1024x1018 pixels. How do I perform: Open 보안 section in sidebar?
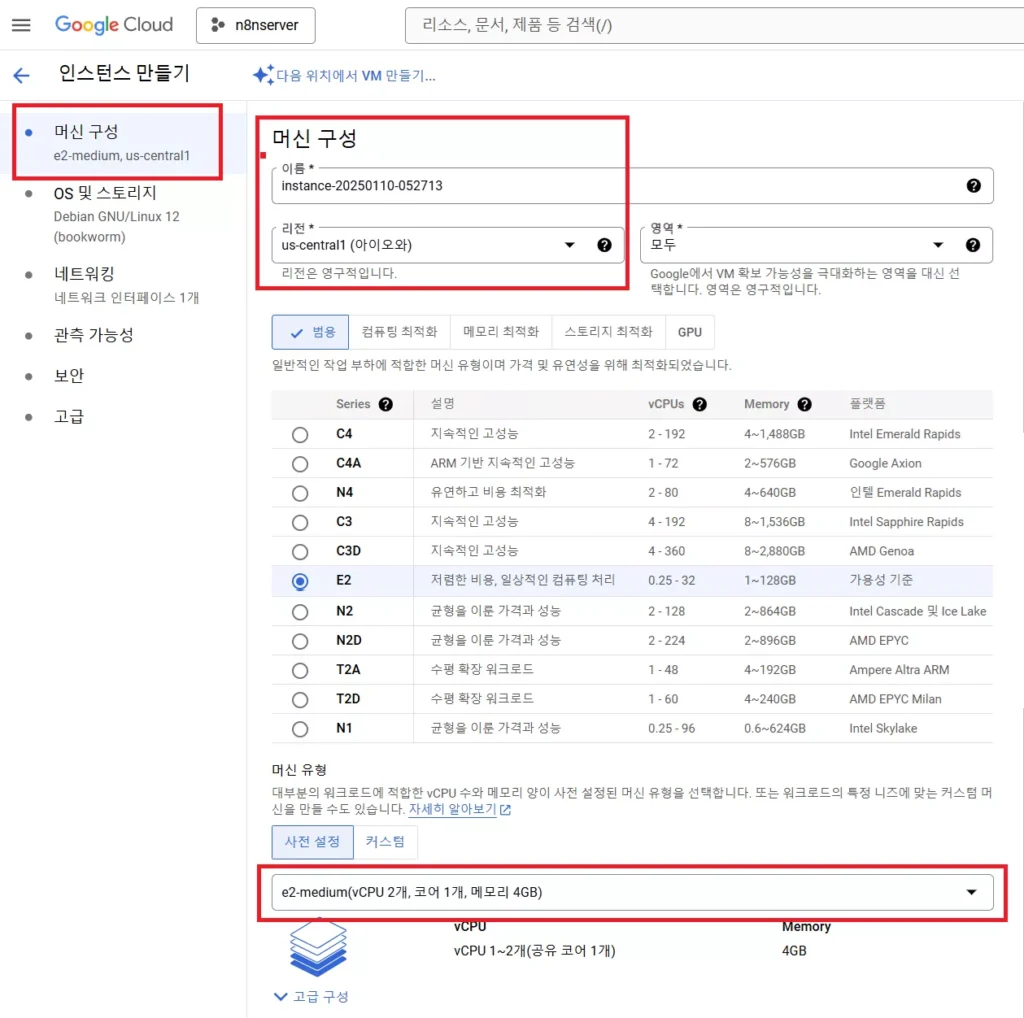pos(69,376)
